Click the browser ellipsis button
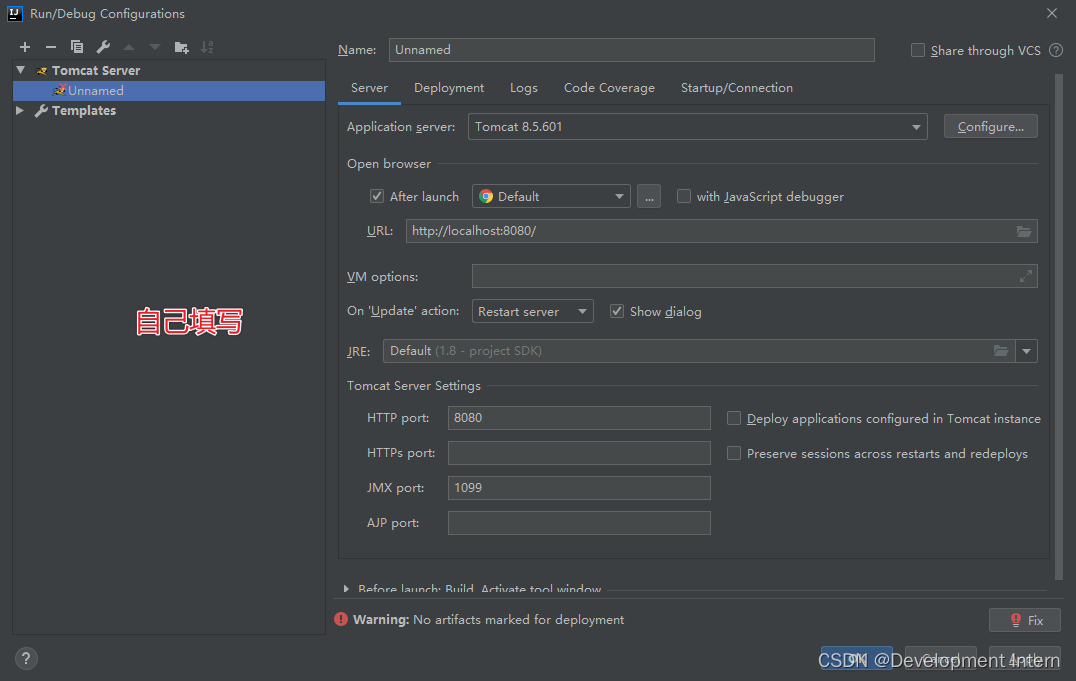 pos(648,196)
